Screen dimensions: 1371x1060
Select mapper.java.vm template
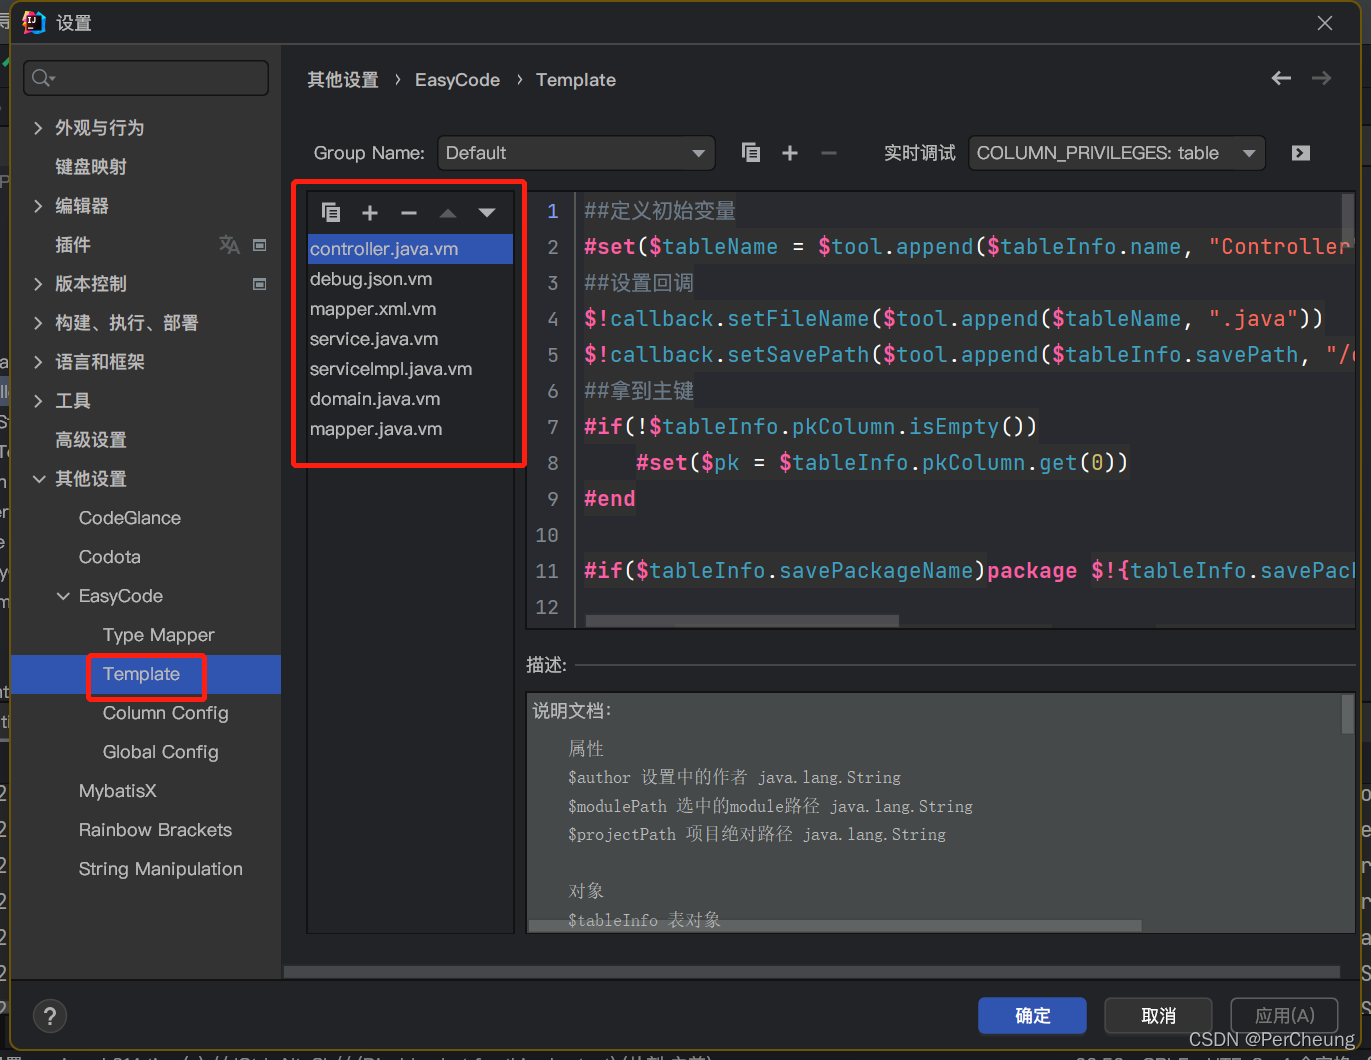pos(410,429)
